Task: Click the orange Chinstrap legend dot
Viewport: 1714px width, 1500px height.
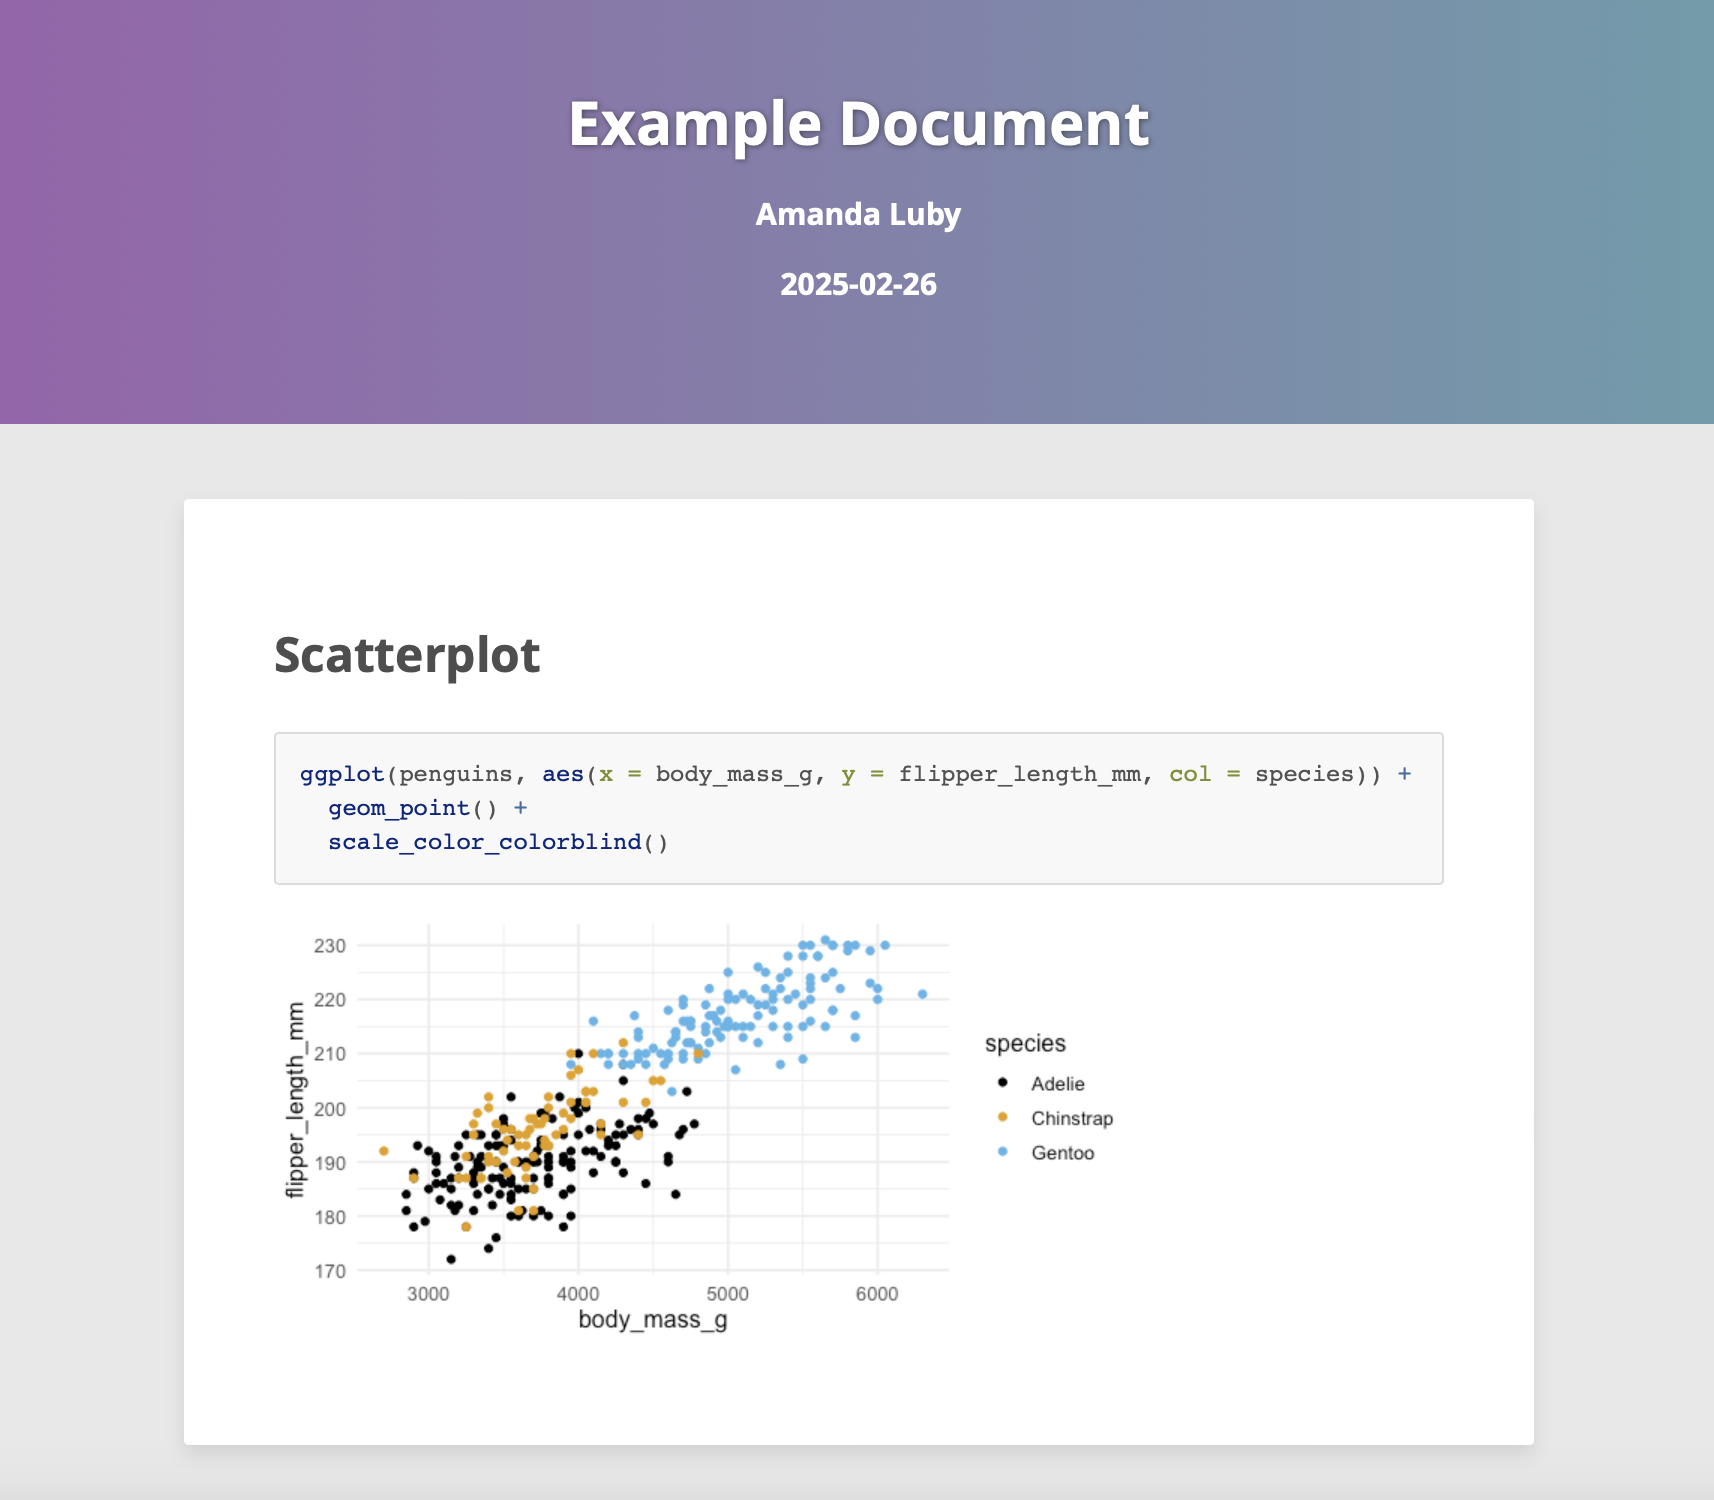Action: pos(1003,1117)
